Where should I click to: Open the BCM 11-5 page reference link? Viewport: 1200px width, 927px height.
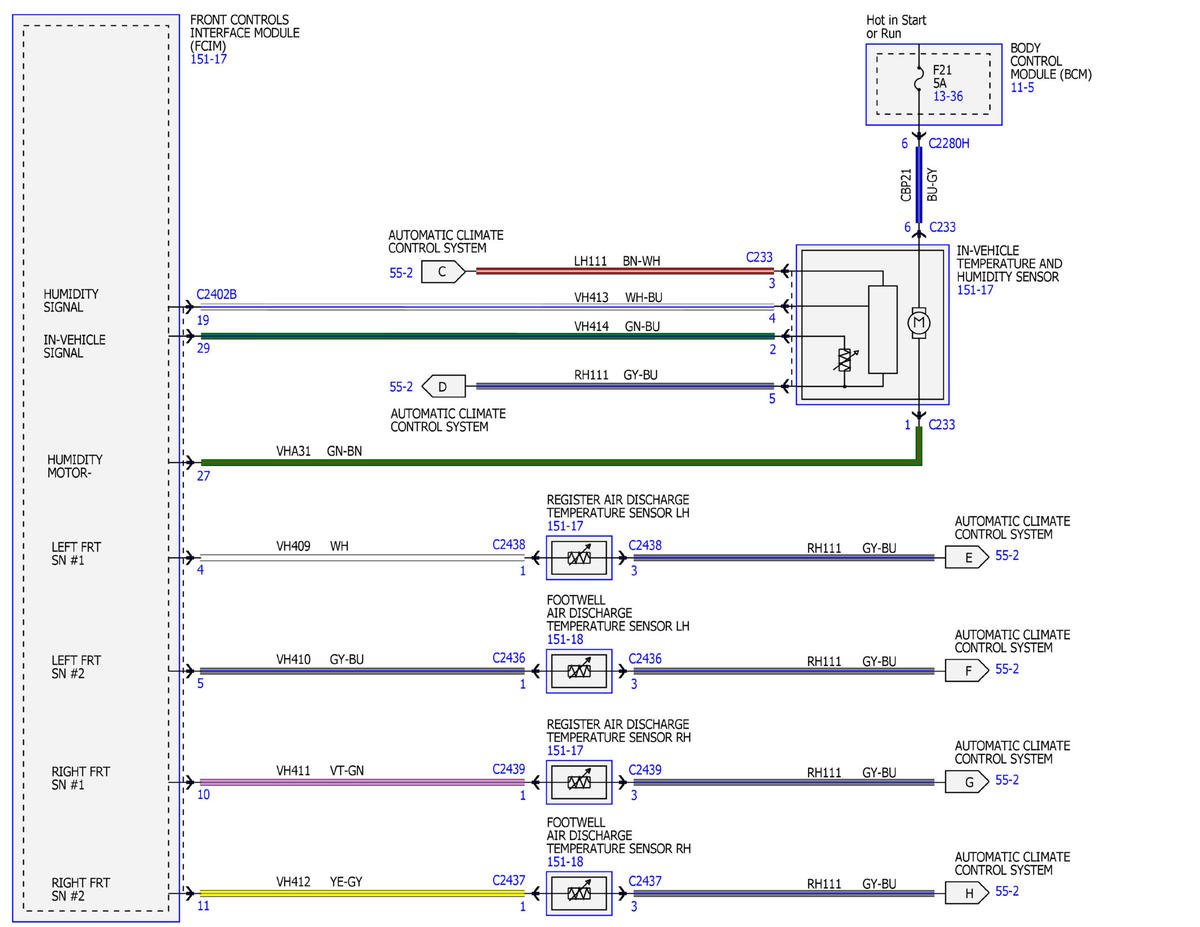pyautogui.click(x=1022, y=88)
